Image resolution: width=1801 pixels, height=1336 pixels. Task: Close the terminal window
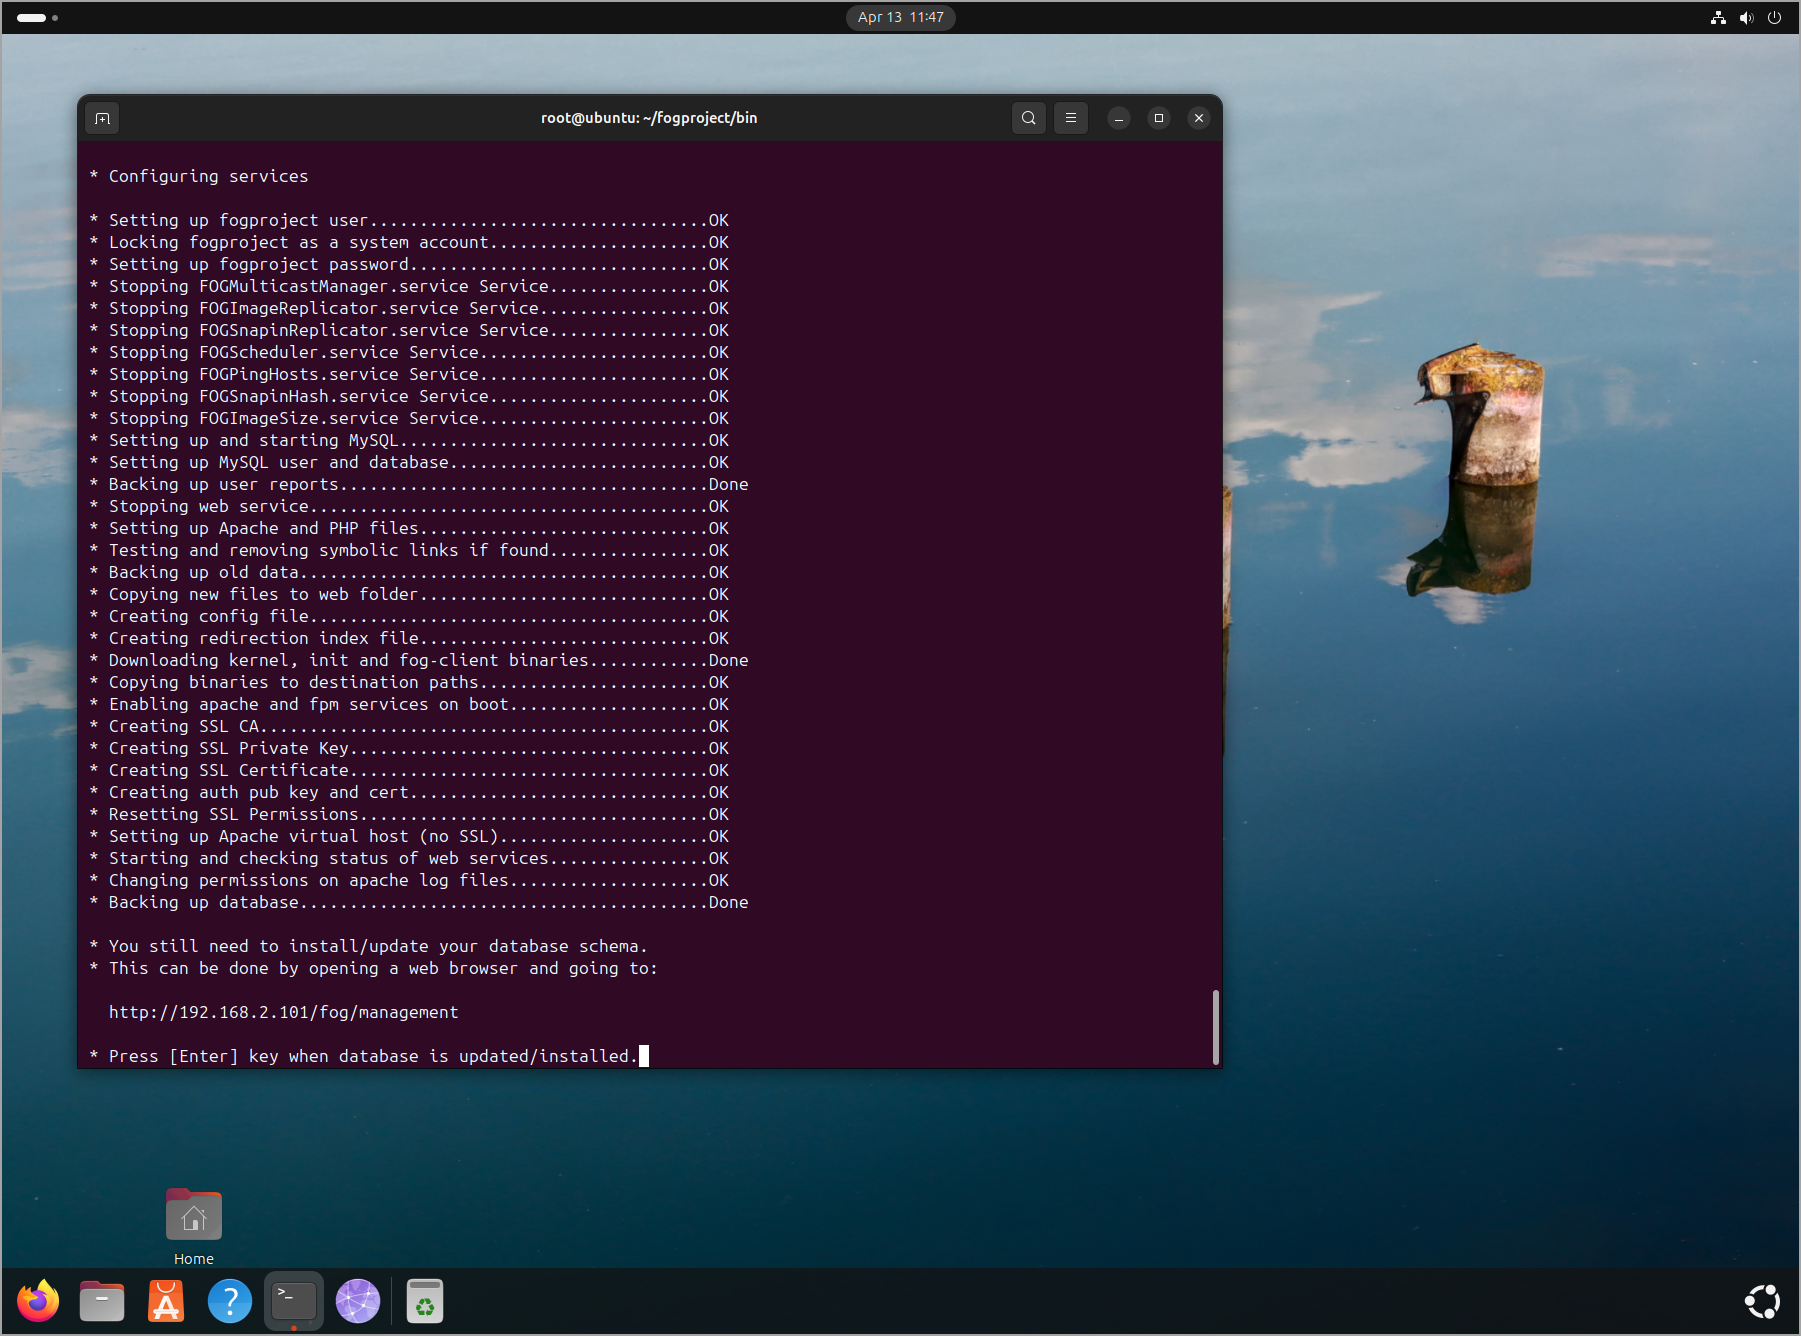(1199, 118)
